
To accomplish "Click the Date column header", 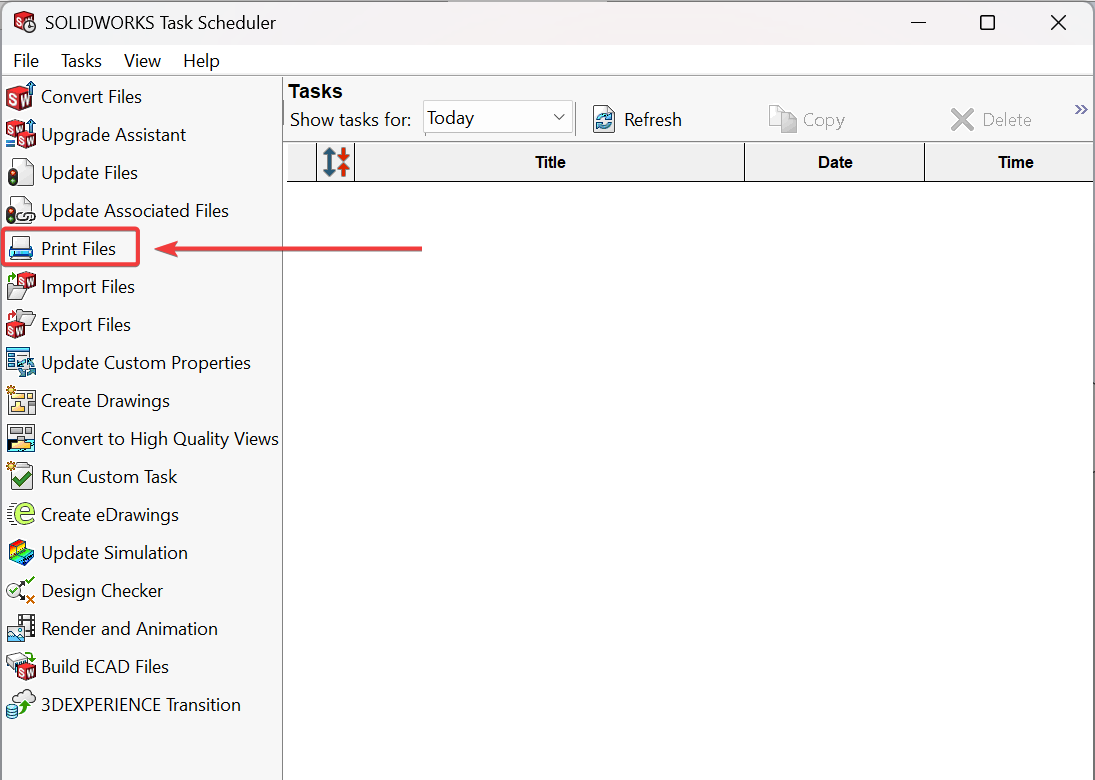I will point(835,162).
